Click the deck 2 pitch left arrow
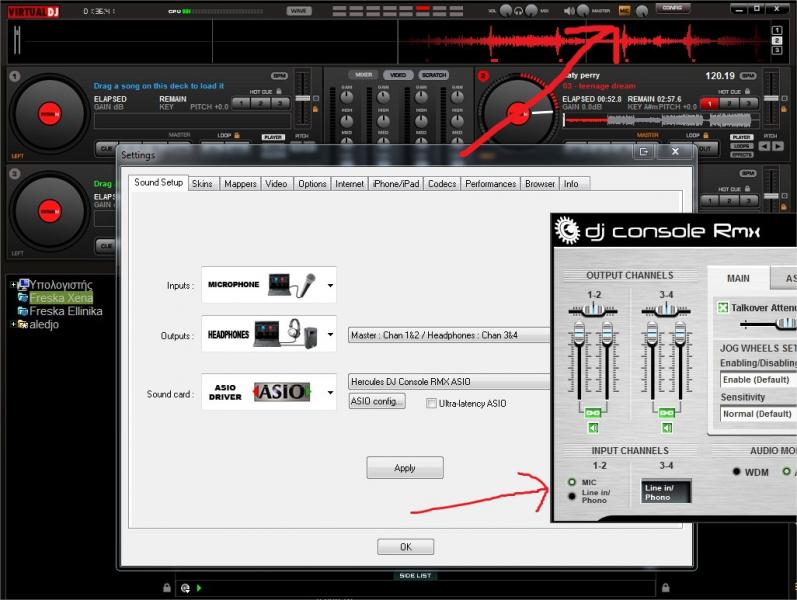Image resolution: width=797 pixels, height=600 pixels. (764, 146)
